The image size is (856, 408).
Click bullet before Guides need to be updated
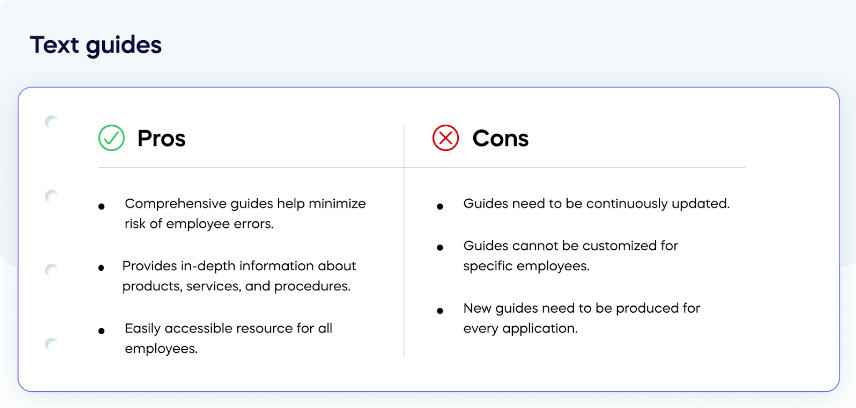point(440,206)
